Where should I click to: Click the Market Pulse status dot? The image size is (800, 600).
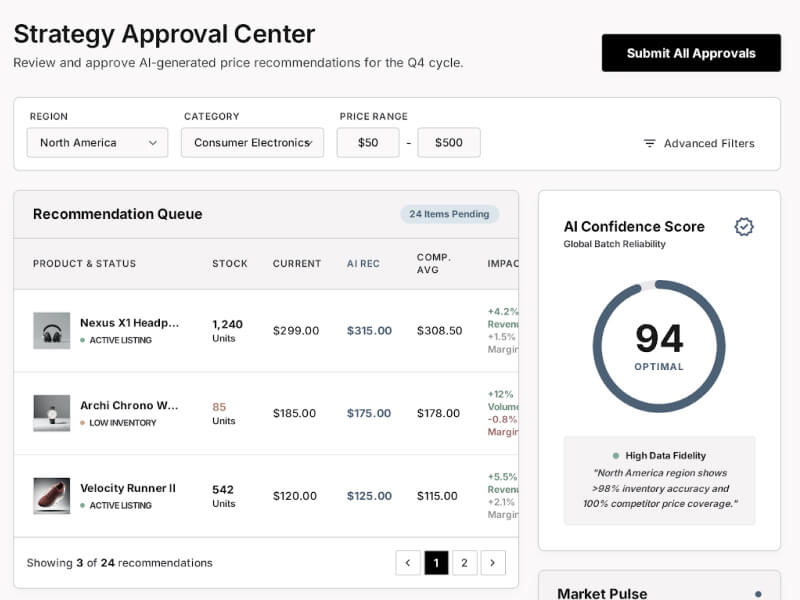coord(758,594)
